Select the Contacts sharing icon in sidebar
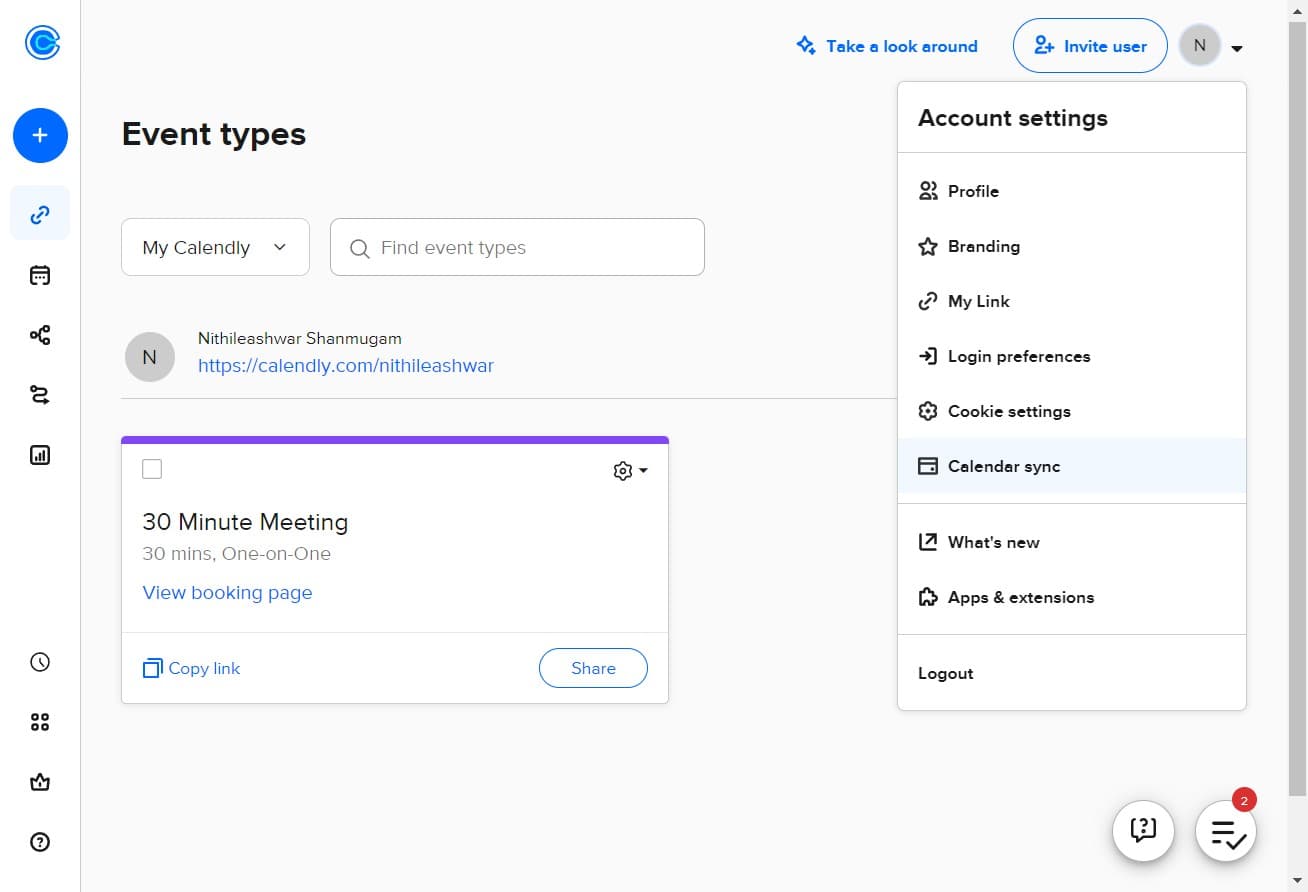 (x=40, y=334)
